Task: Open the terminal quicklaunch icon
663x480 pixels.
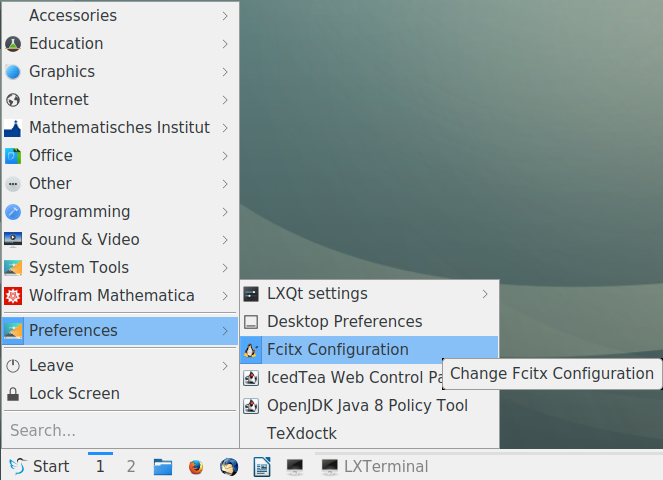Action: click(295, 466)
